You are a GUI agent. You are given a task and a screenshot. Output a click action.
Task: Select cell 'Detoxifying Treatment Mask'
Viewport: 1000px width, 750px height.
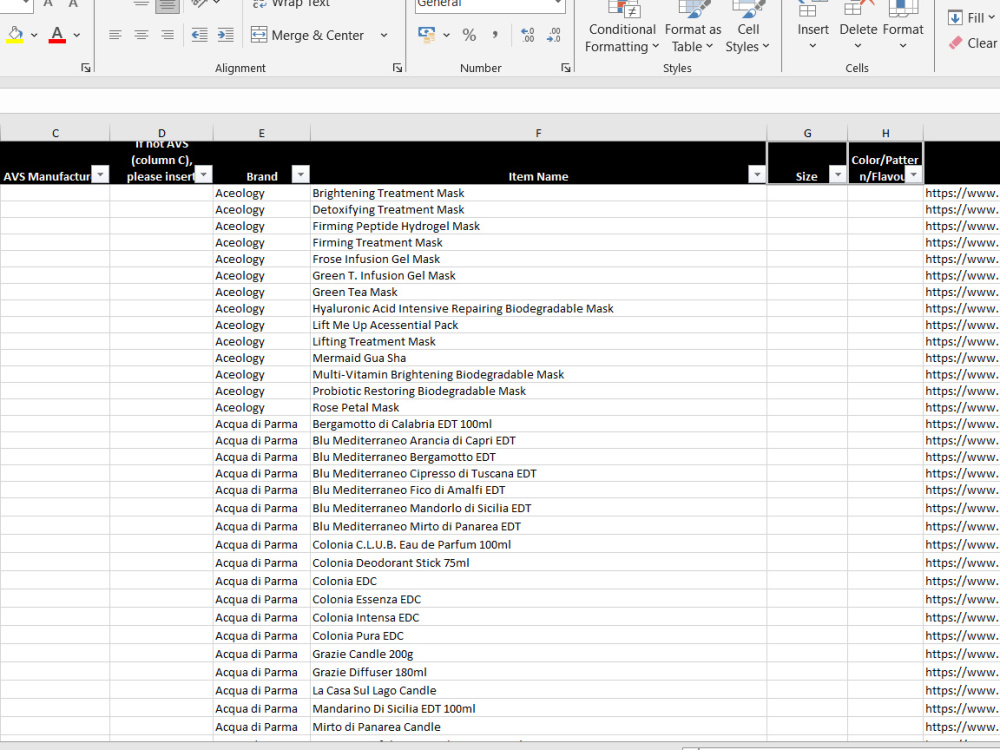538,210
